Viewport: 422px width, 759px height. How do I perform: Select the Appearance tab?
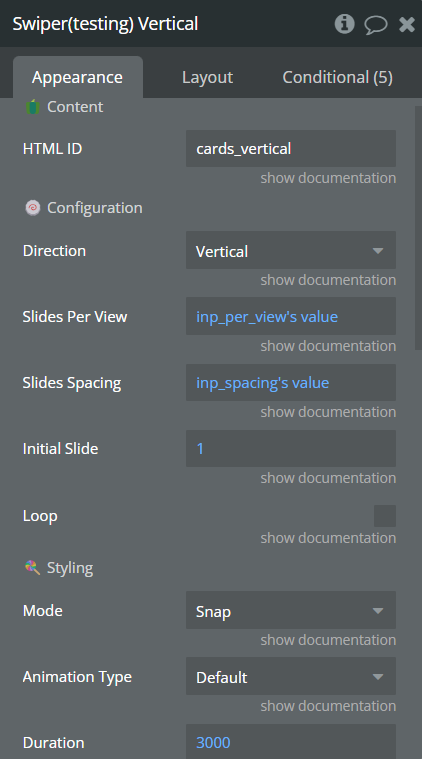pyautogui.click(x=77, y=77)
